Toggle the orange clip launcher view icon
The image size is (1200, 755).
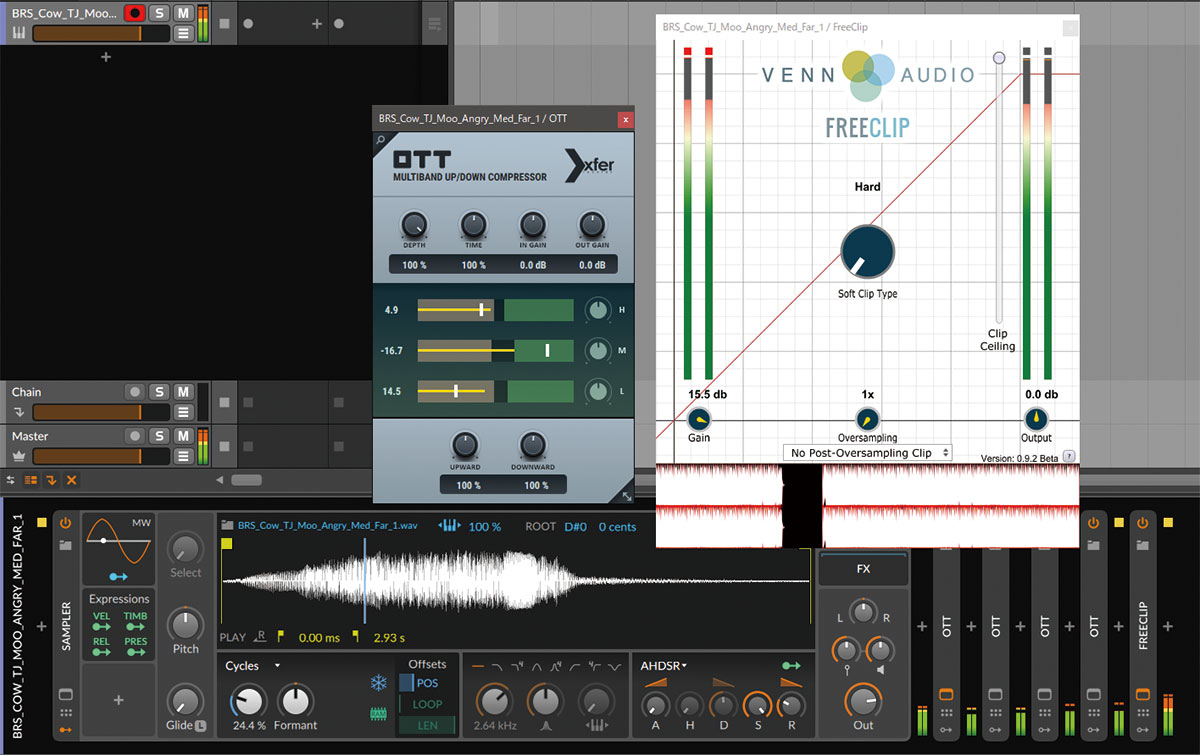pos(31,480)
